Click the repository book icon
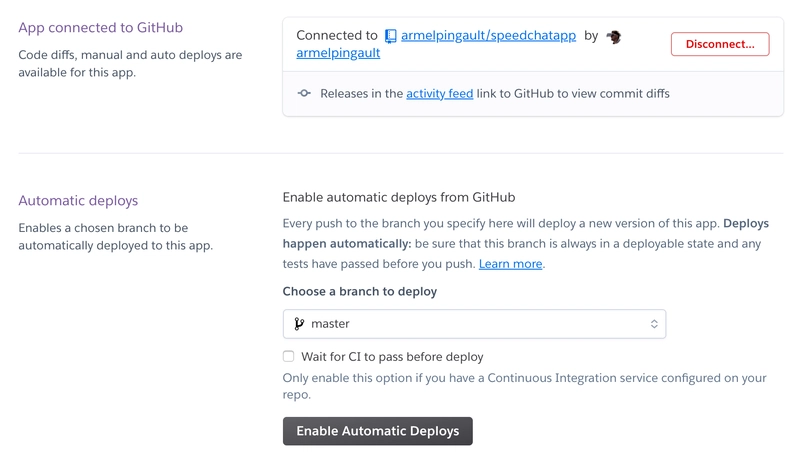800x462 pixels. [390, 36]
